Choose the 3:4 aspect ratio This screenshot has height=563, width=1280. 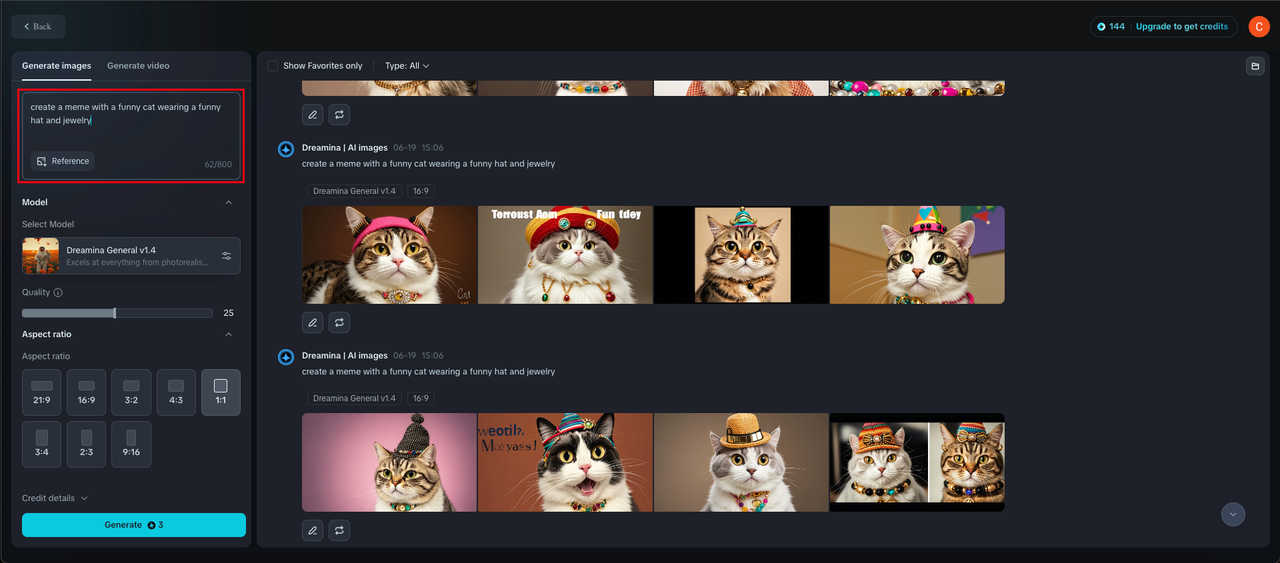42,444
